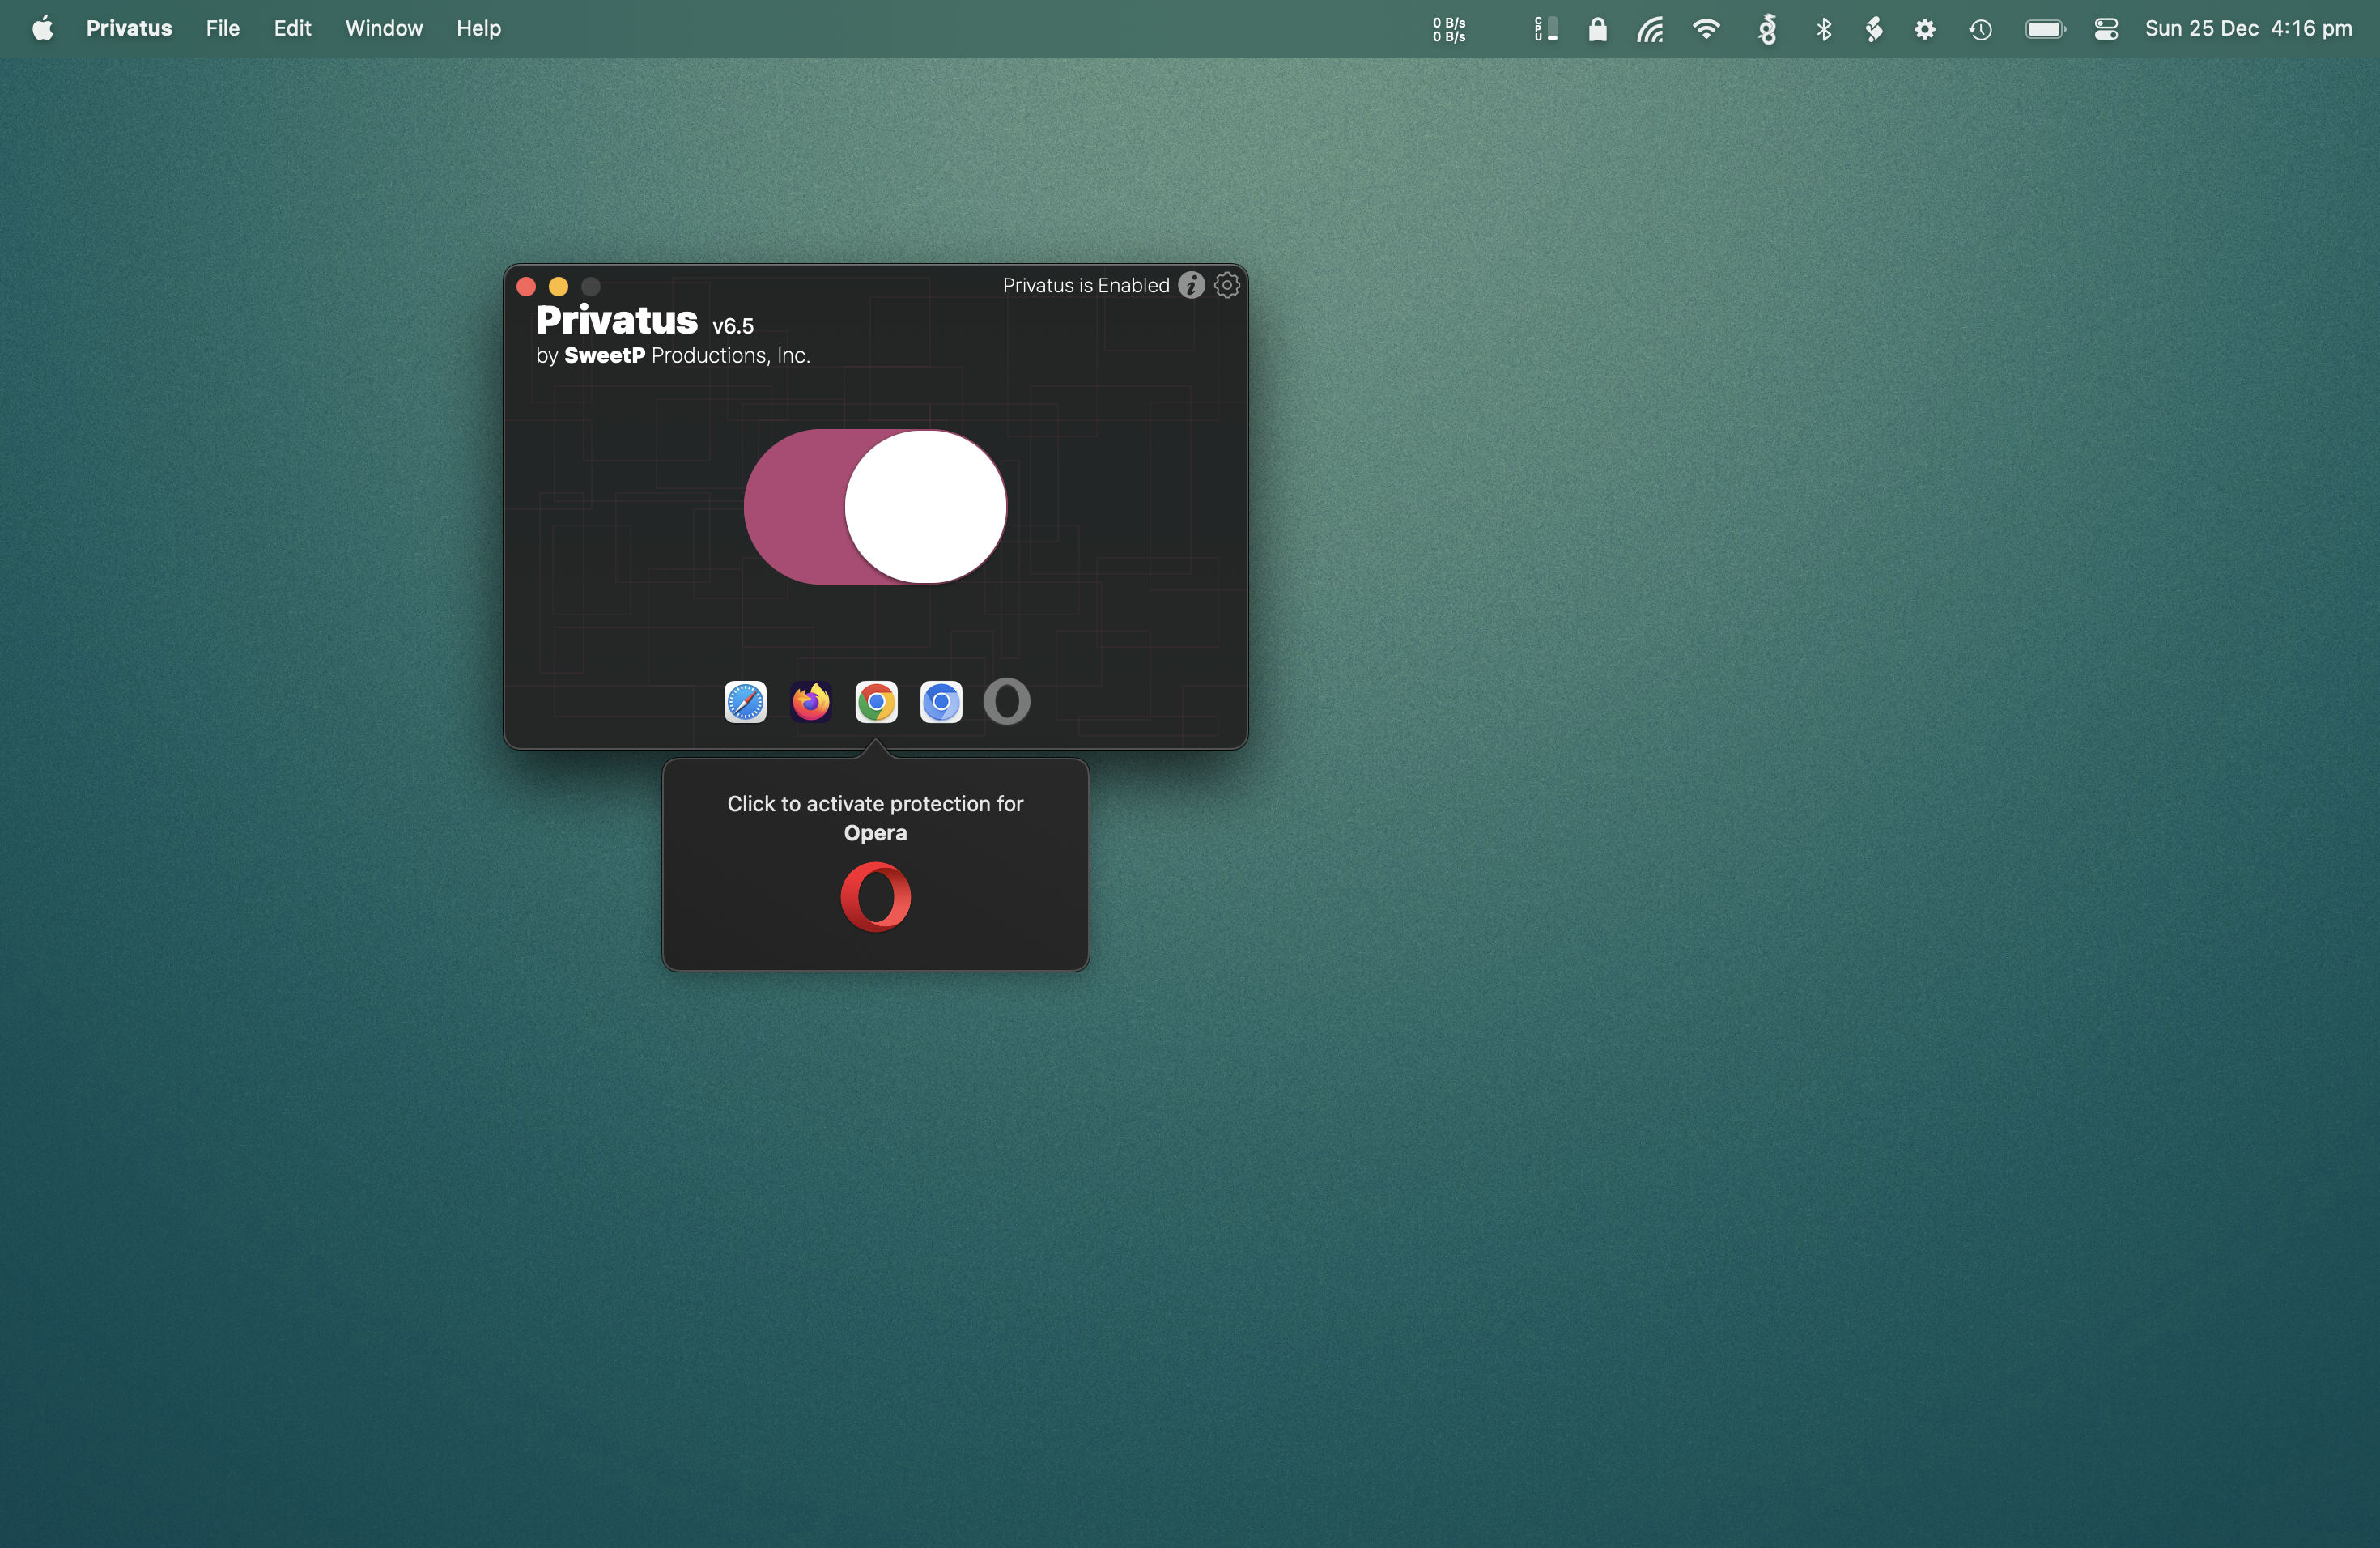Viewport: 2380px width, 1548px height.
Task: Click the gear icon in the menu bar
Action: (1925, 29)
